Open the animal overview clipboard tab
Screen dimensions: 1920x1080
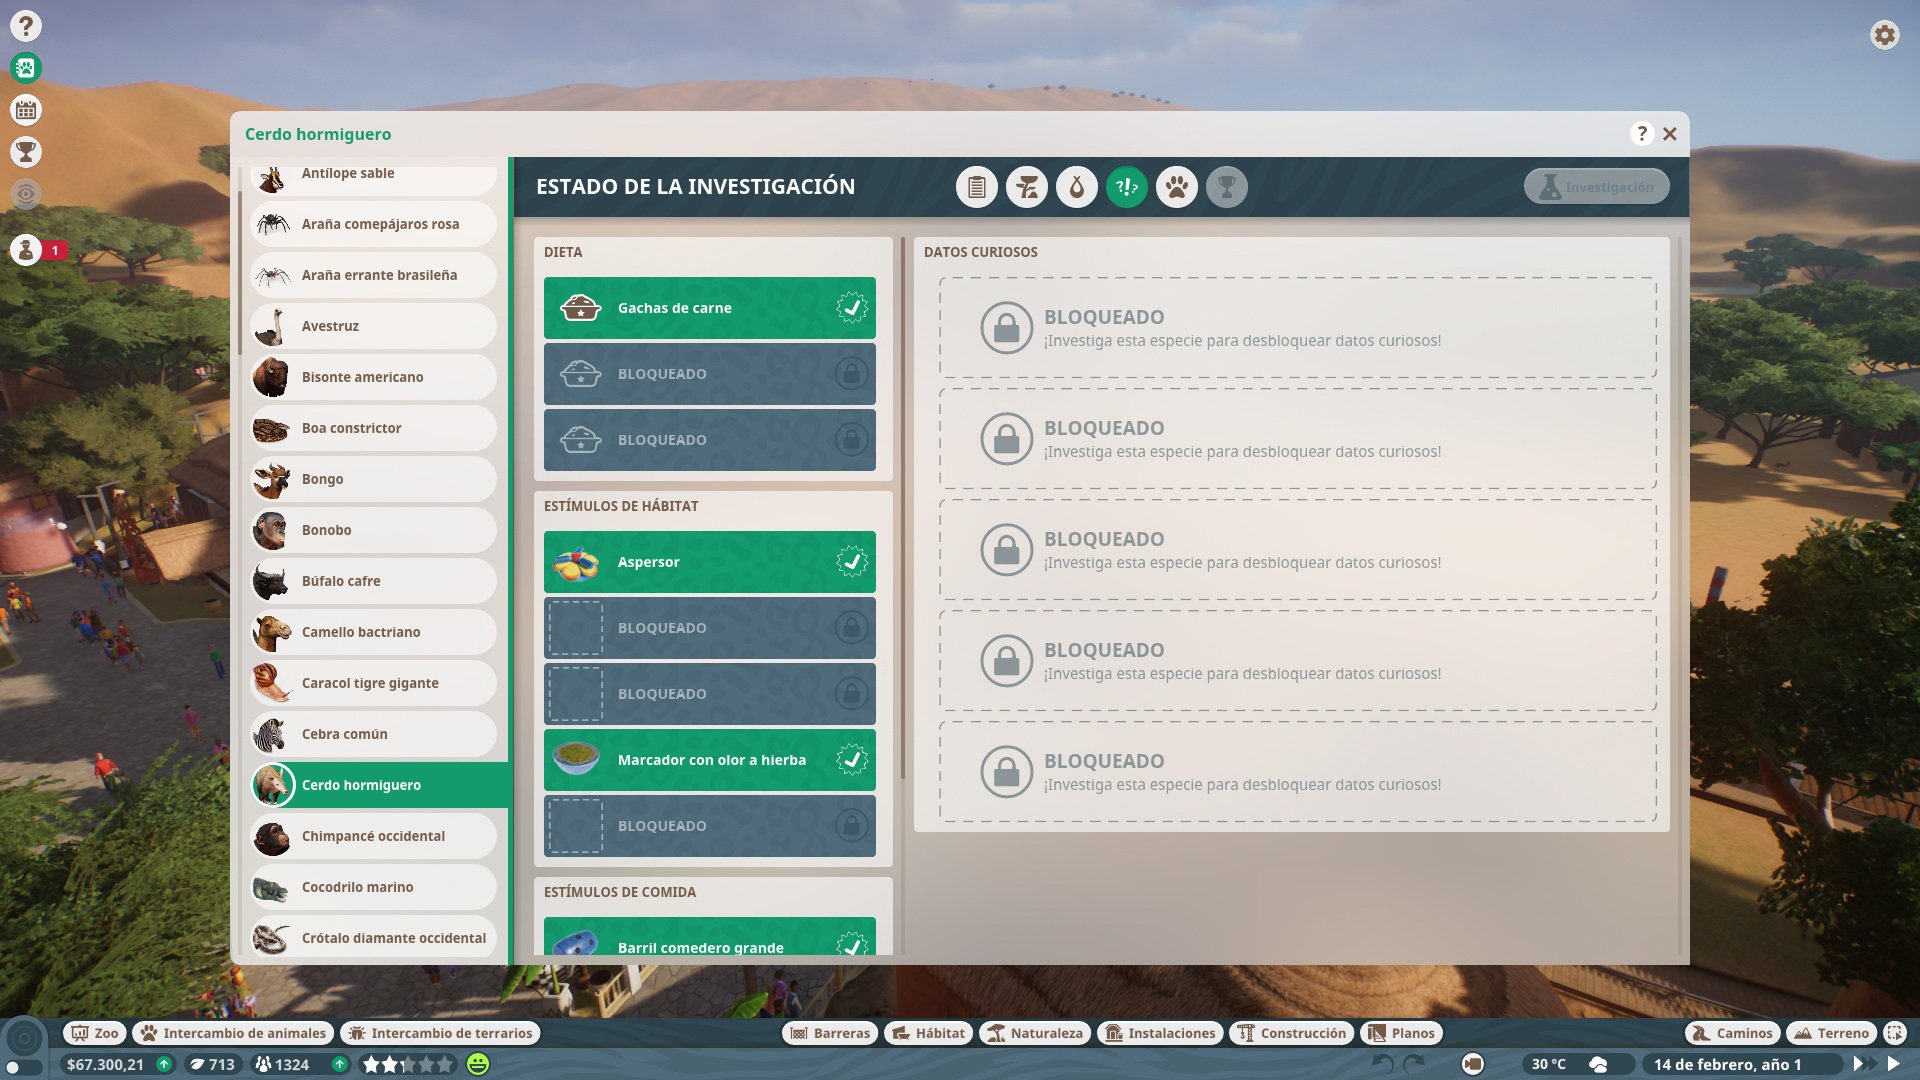(977, 186)
